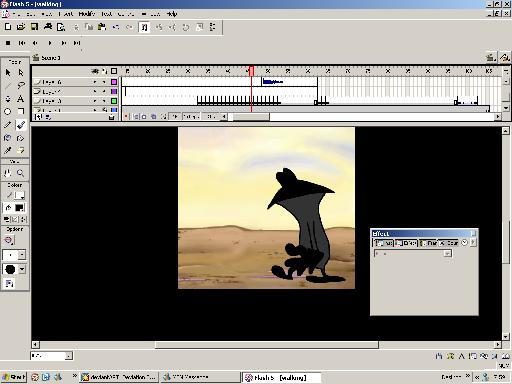Select the Oval tool

(x=8, y=112)
